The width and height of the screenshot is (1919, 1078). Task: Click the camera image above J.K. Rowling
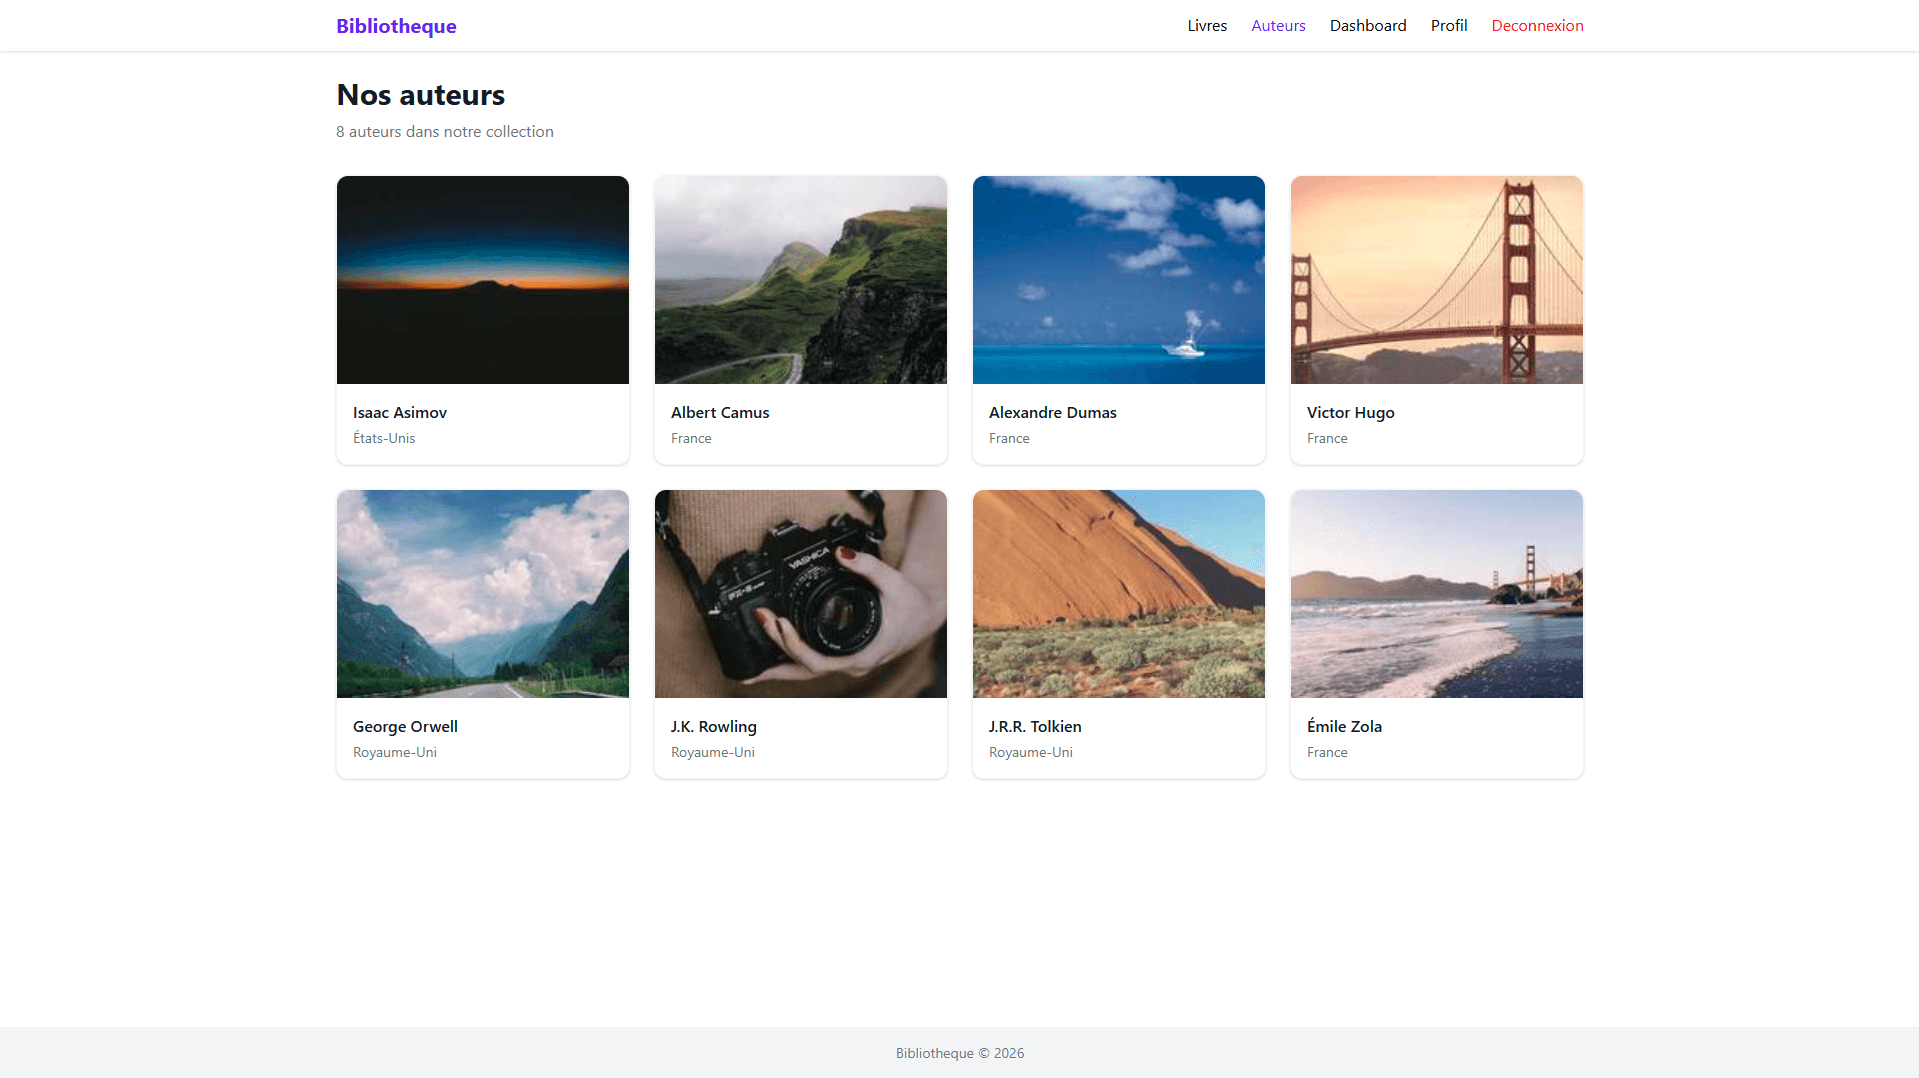click(x=800, y=593)
